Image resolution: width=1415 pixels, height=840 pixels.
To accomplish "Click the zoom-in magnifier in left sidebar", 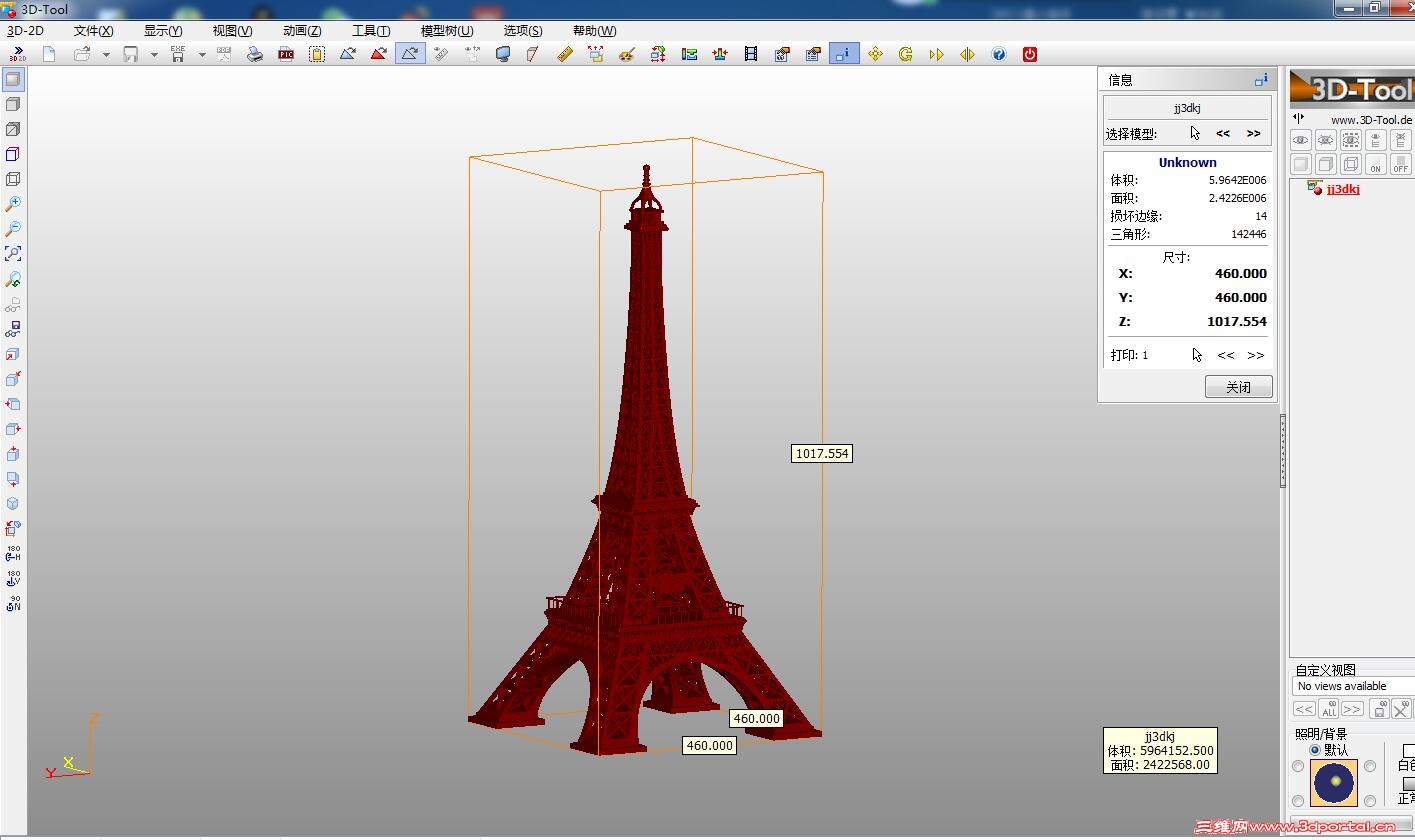I will (13, 204).
